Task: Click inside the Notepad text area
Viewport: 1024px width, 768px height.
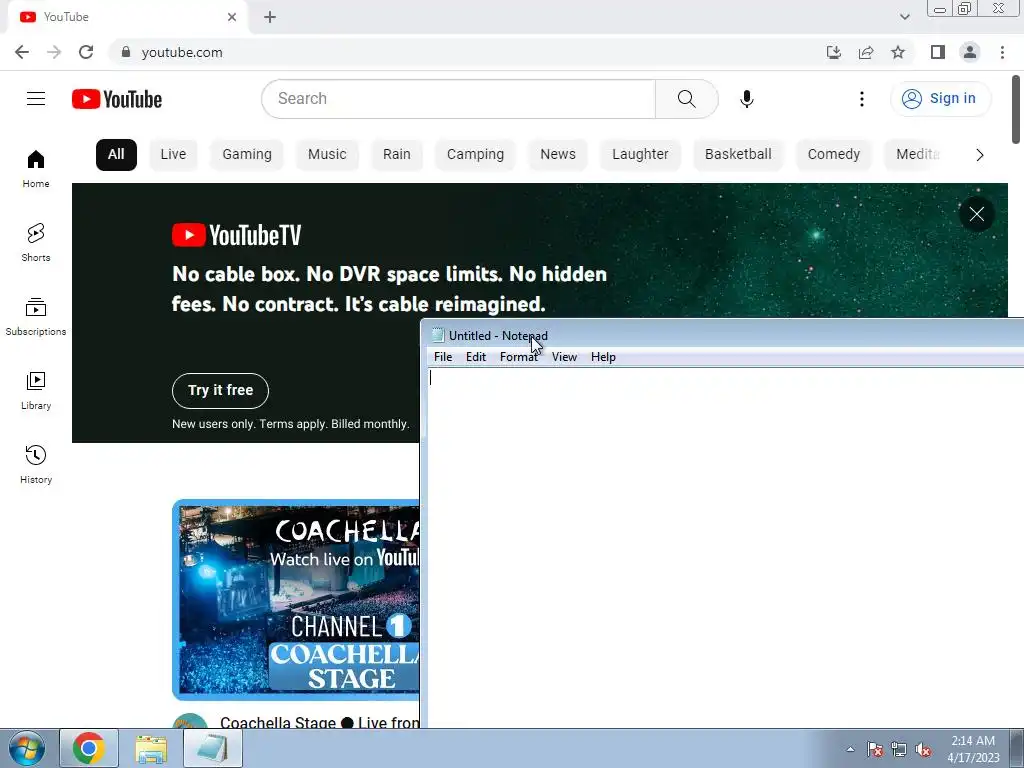Action: tap(725, 547)
